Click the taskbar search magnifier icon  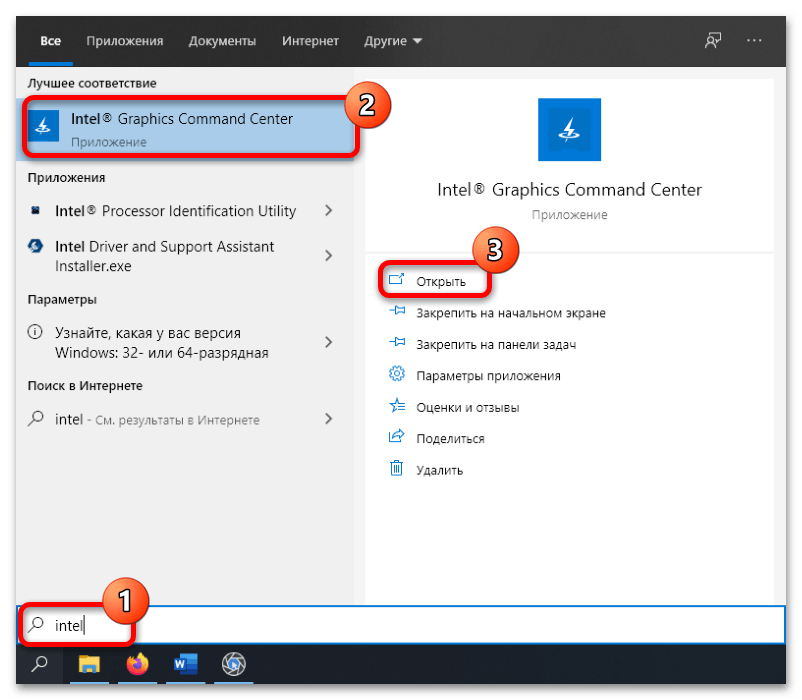click(40, 663)
